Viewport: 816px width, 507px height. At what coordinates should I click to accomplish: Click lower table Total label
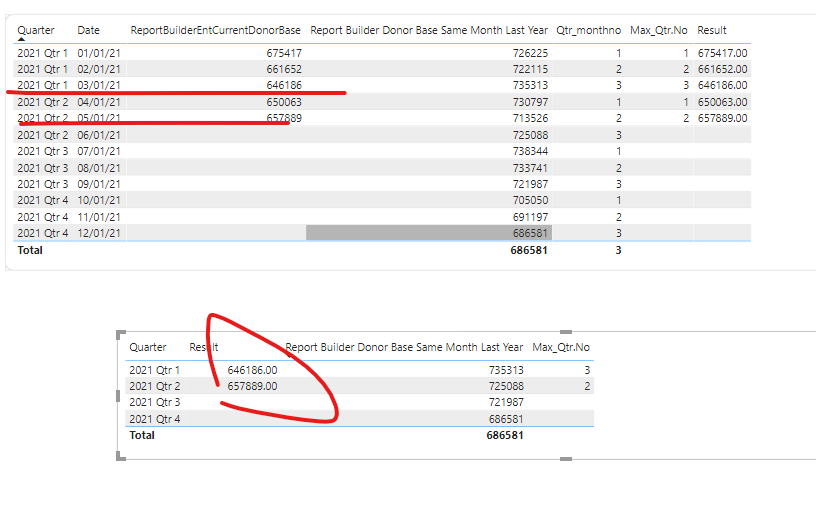point(142,435)
